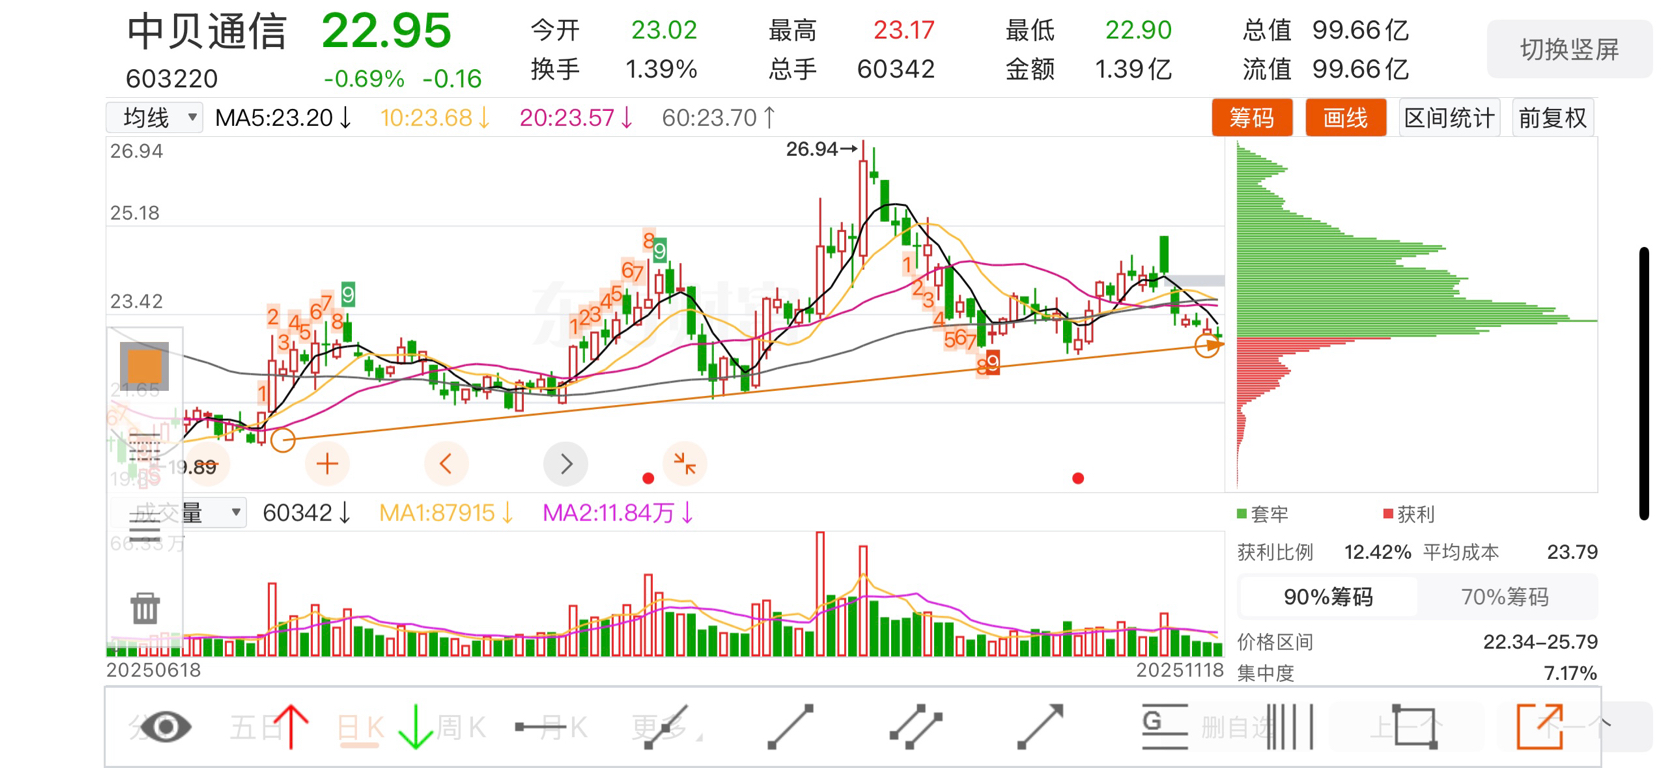Open 区间统计 range statistics
1665x769 pixels.
pyautogui.click(x=1449, y=118)
